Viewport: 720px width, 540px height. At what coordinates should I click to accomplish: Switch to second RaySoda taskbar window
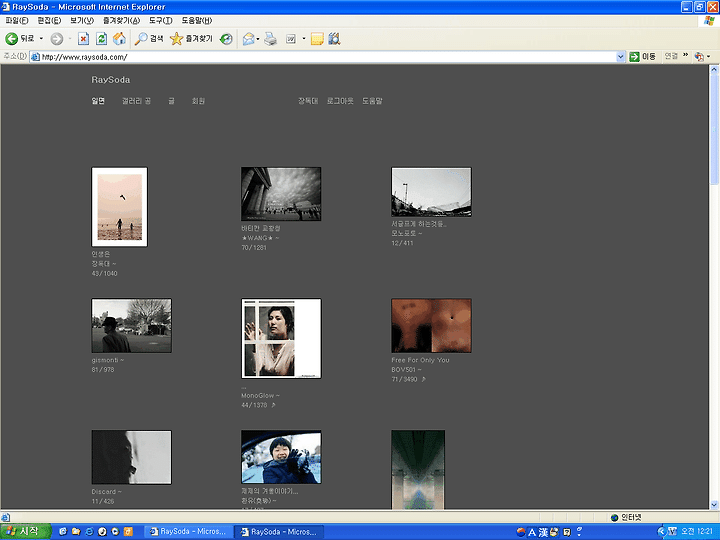279,532
